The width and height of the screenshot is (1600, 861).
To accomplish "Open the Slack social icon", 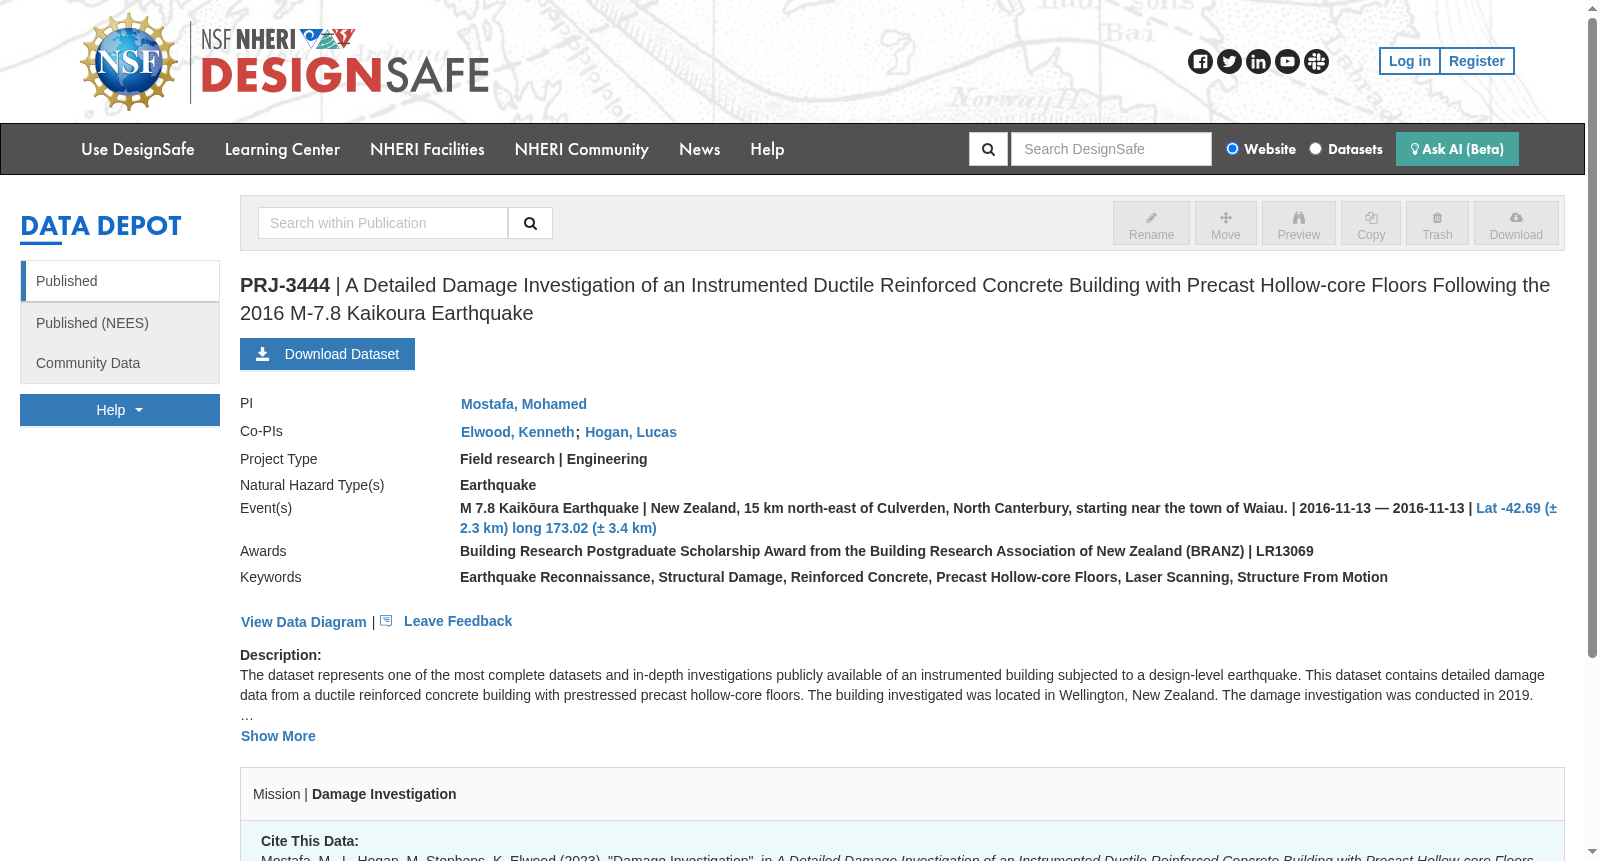I will coord(1316,62).
